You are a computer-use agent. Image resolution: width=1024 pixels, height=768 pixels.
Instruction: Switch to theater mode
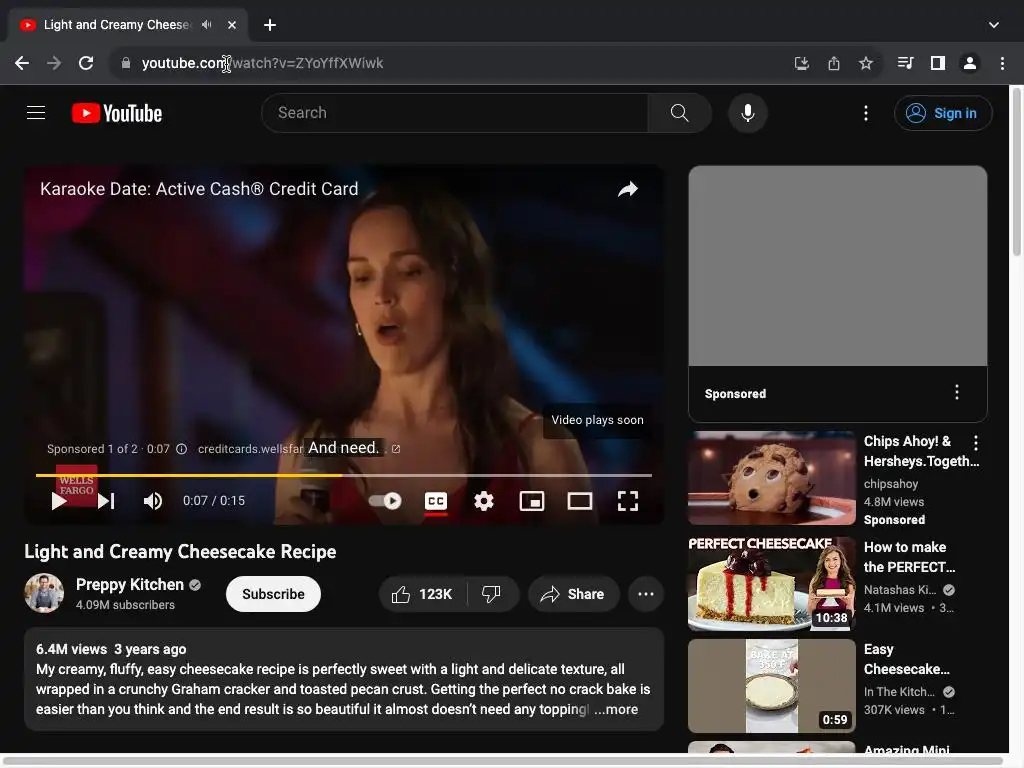580,501
